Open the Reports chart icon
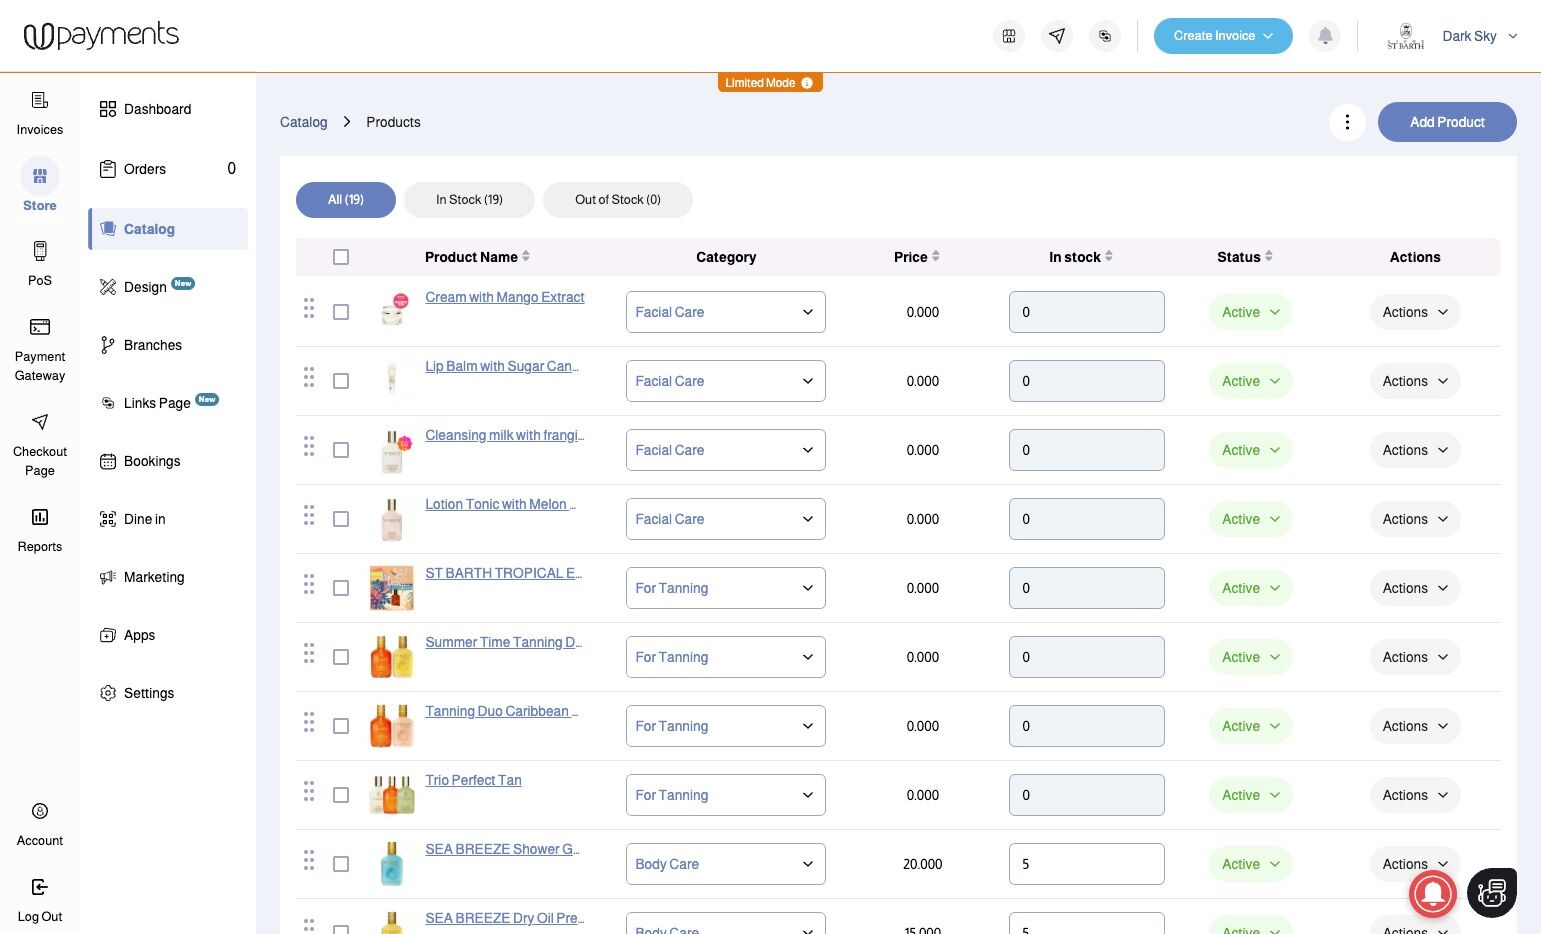 40,517
